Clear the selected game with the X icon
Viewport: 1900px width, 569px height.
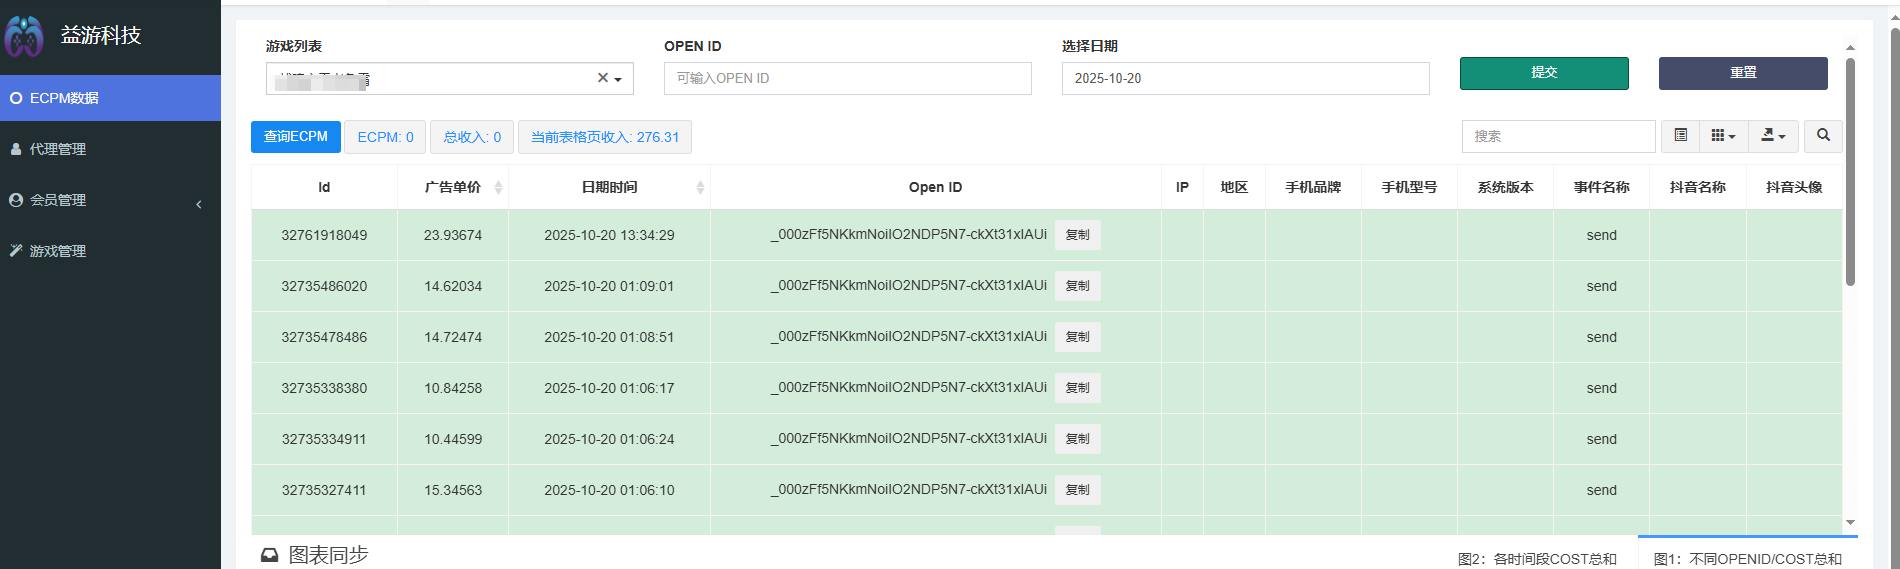tap(602, 78)
